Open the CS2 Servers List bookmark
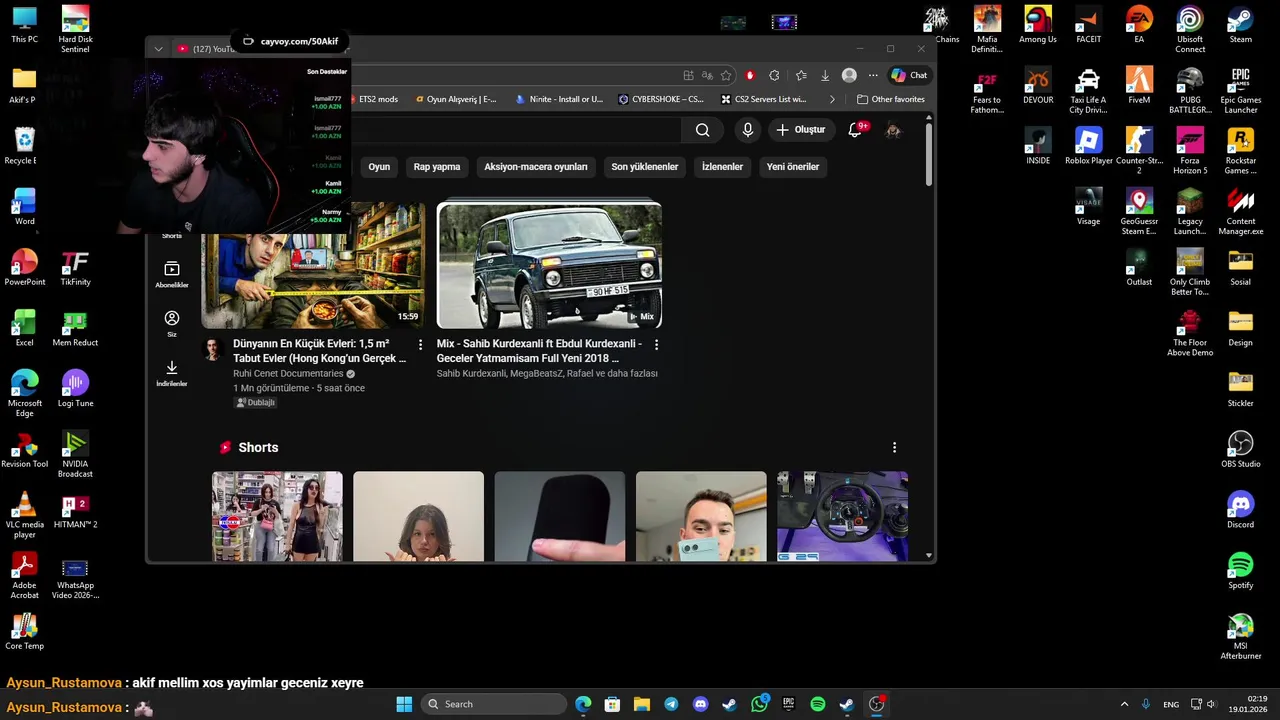The height and width of the screenshot is (720, 1280). tap(764, 99)
